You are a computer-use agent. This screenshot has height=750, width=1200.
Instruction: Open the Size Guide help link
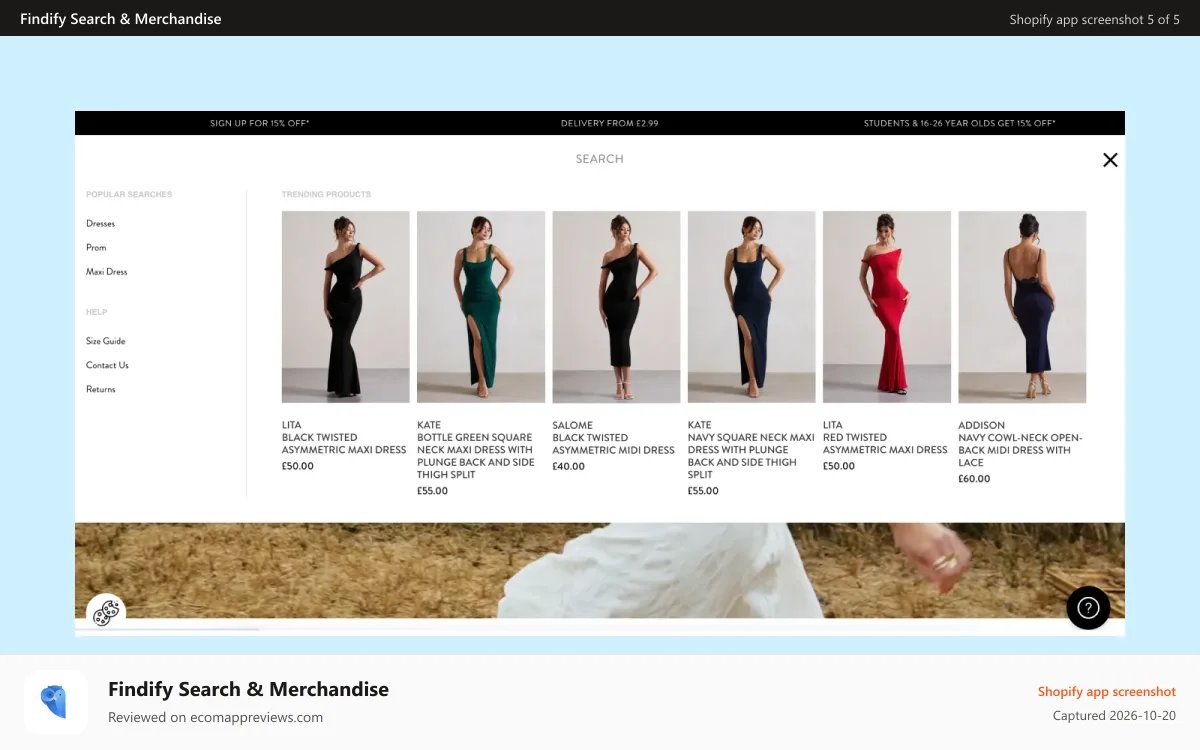point(106,341)
